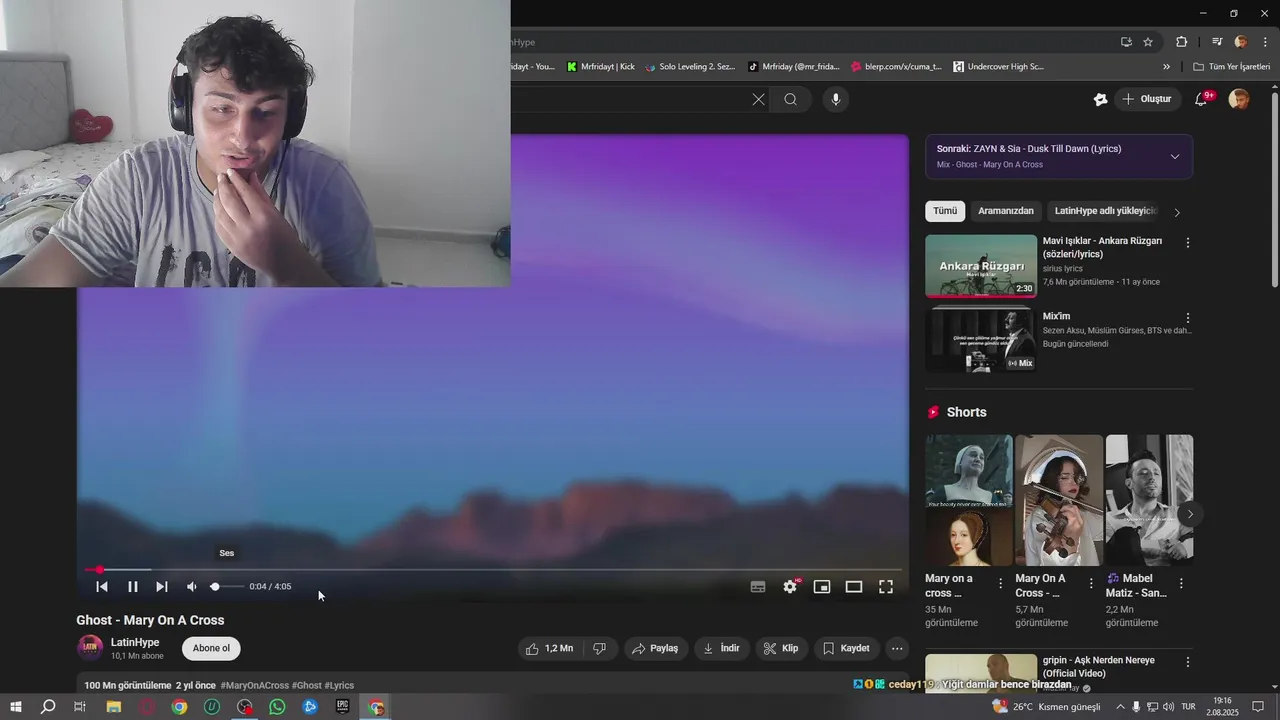Open LatinHype channel avatar

(90, 648)
